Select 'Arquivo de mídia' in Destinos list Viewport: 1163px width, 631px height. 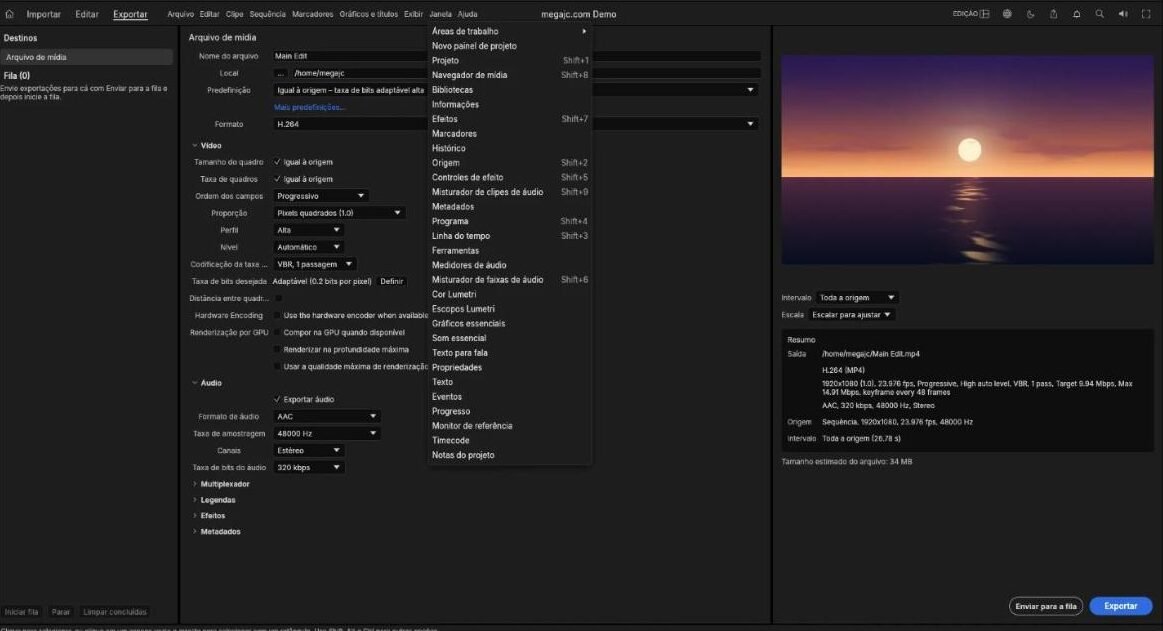click(x=88, y=57)
